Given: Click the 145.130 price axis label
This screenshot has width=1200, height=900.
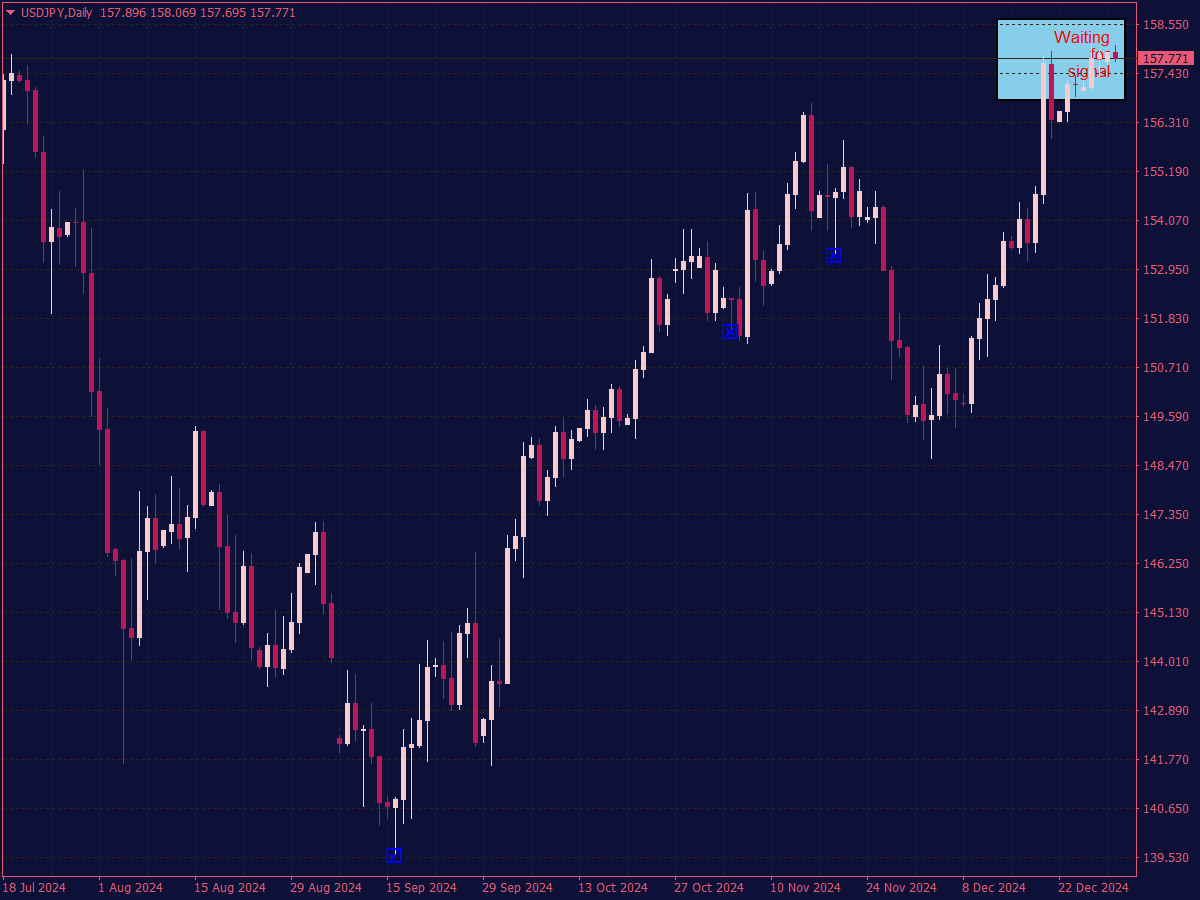Looking at the screenshot, I should point(1165,612).
